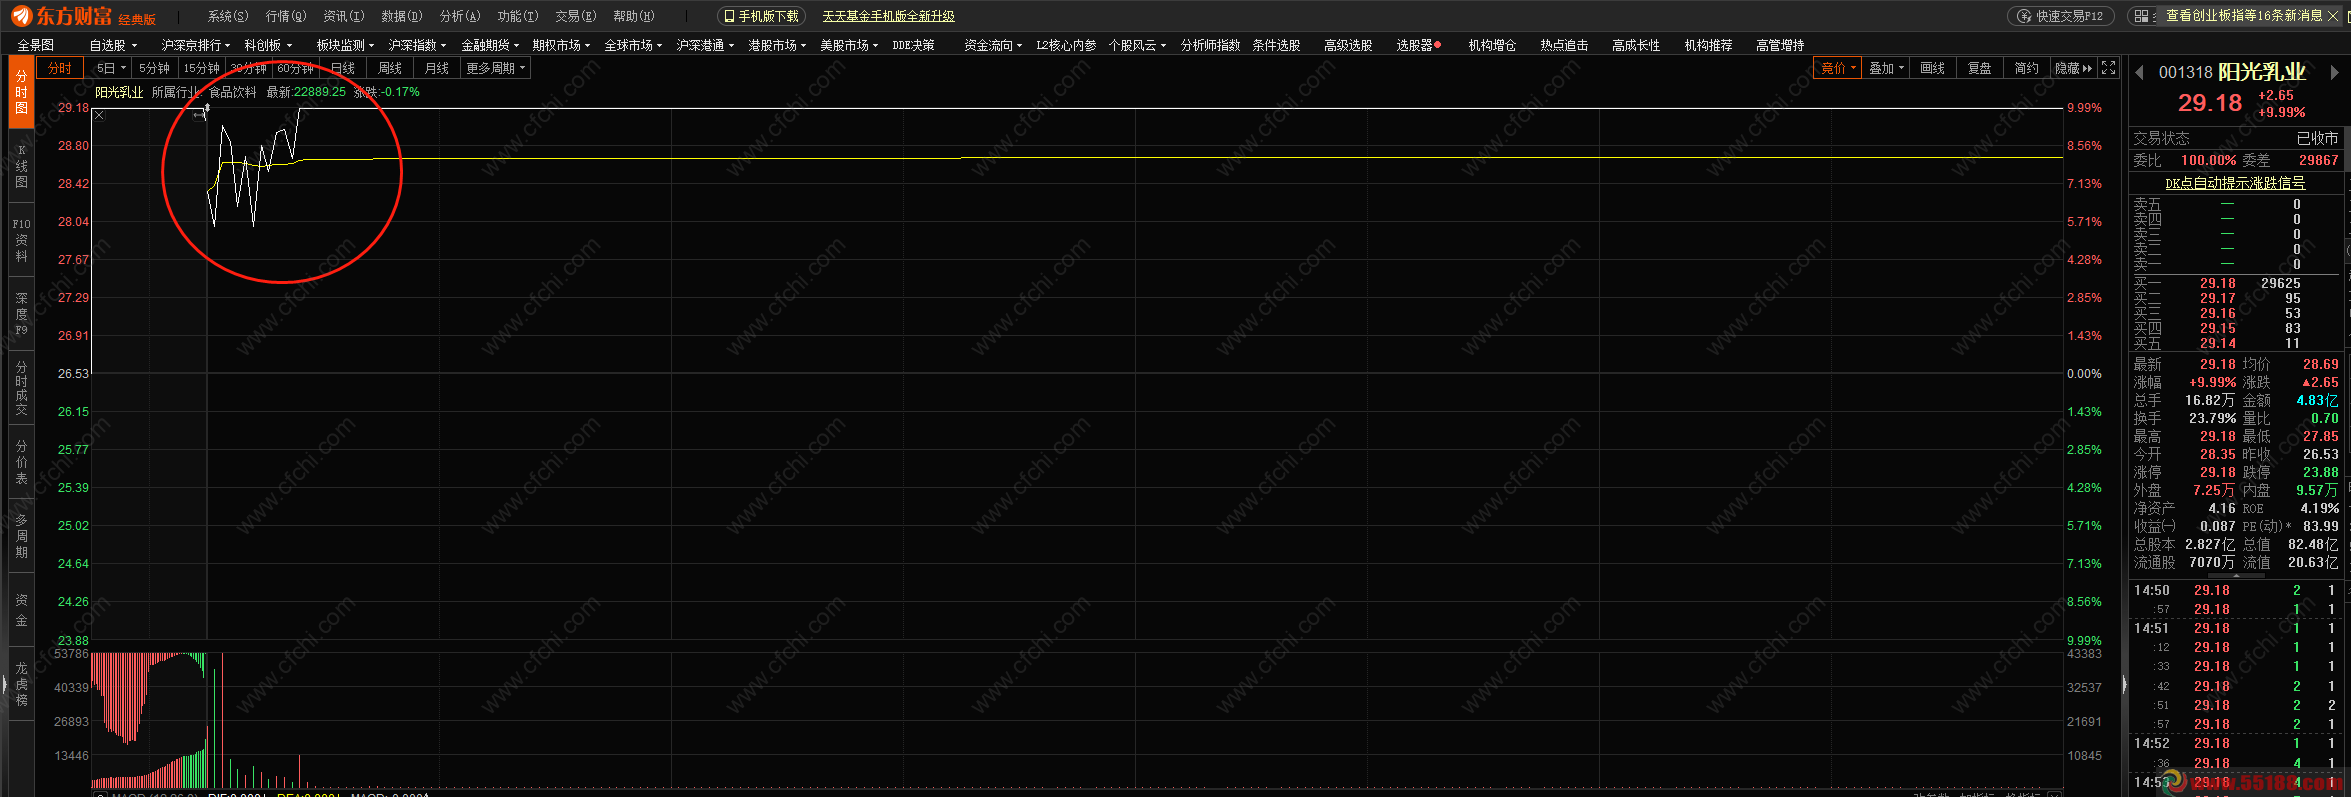Open 分时成交 in the left sidebar

point(21,388)
